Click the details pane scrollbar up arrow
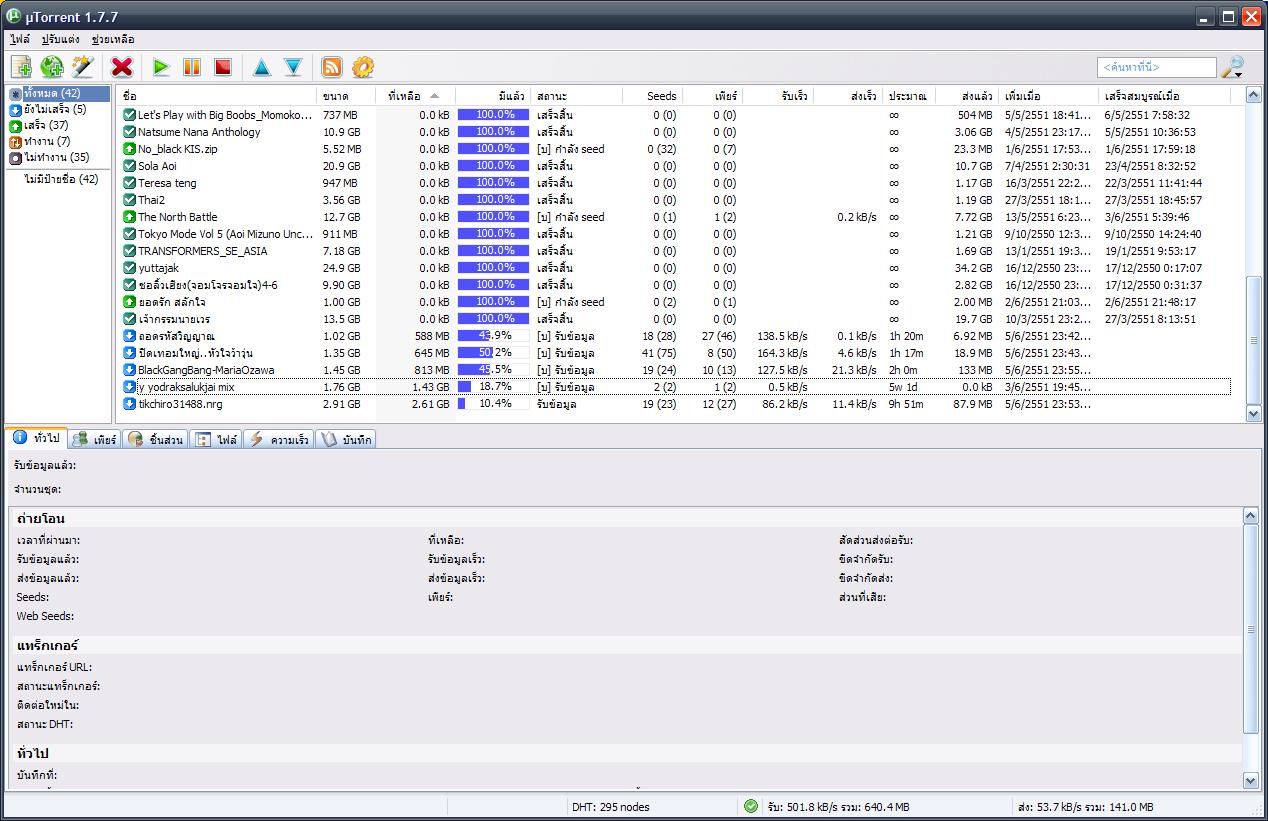Viewport: 1268px width, 821px height. point(1251,516)
